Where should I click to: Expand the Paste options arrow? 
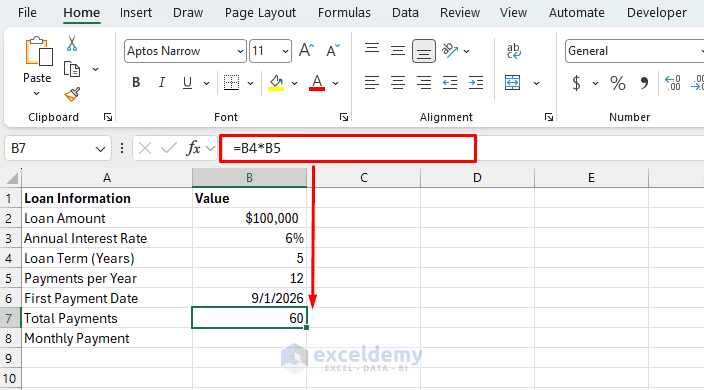pos(37,94)
